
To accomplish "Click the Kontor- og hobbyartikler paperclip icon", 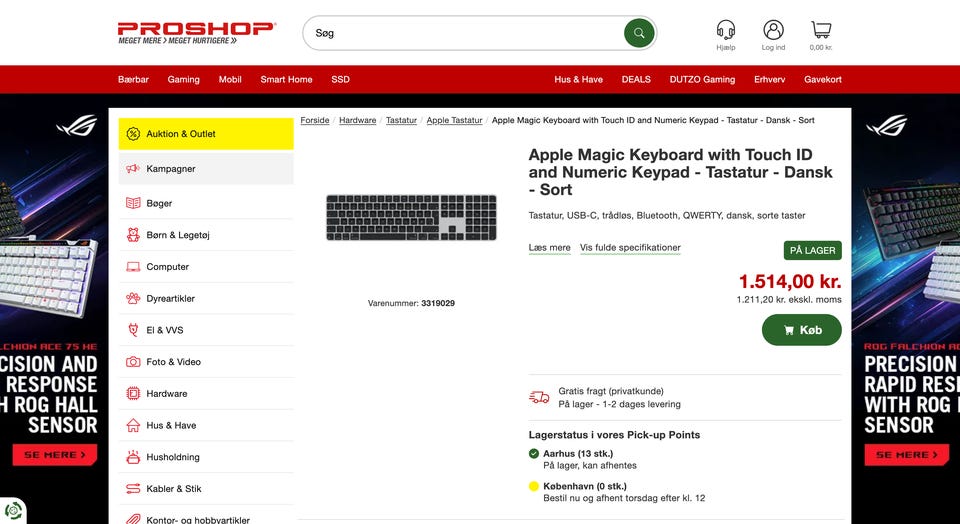I will tap(133, 518).
